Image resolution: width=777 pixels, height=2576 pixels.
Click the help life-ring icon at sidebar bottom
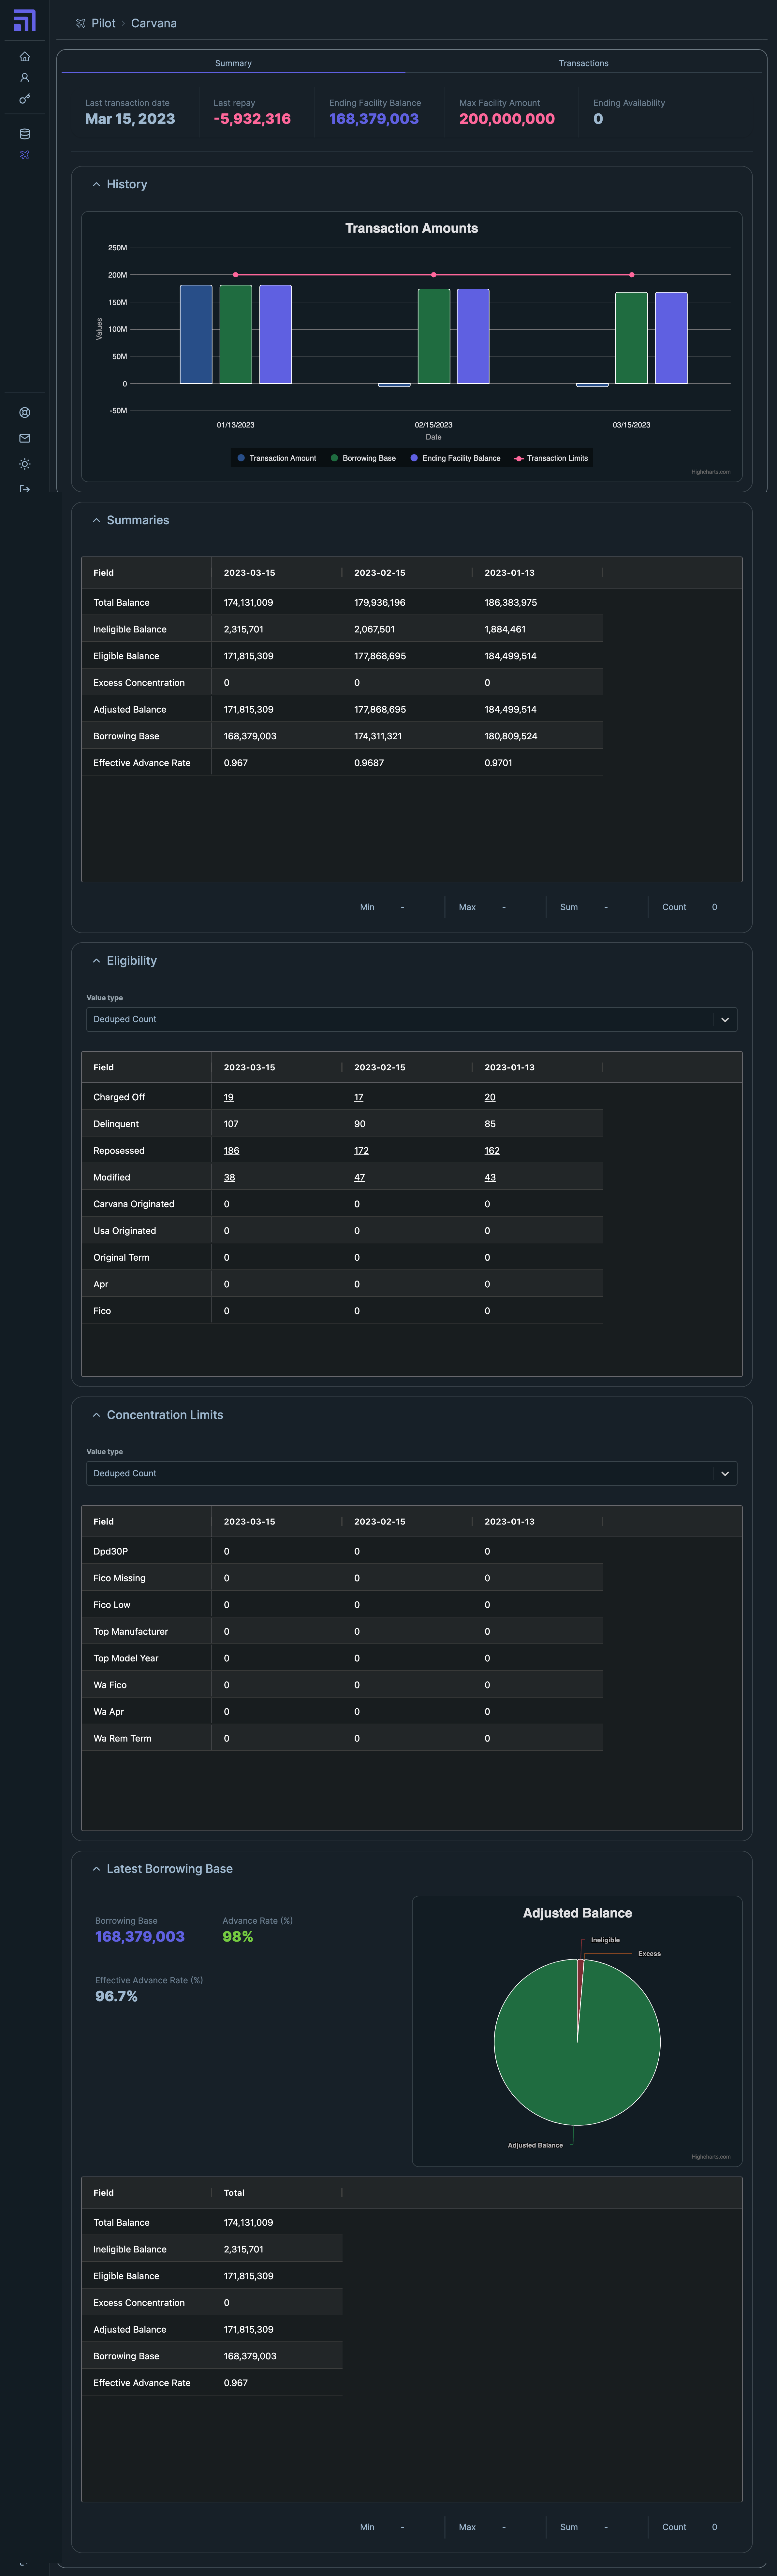[25, 412]
